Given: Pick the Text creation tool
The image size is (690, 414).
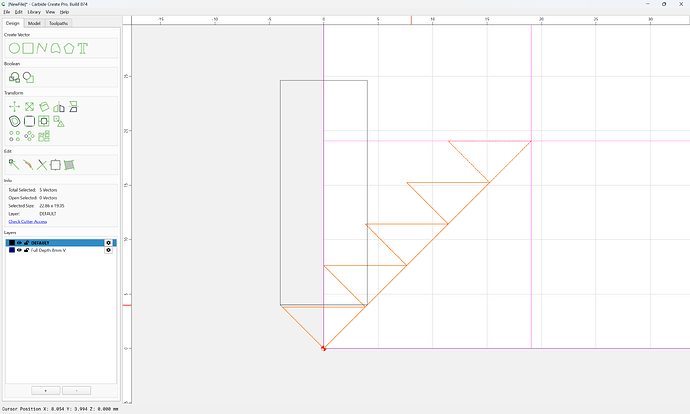Looking at the screenshot, I should click(x=83, y=48).
